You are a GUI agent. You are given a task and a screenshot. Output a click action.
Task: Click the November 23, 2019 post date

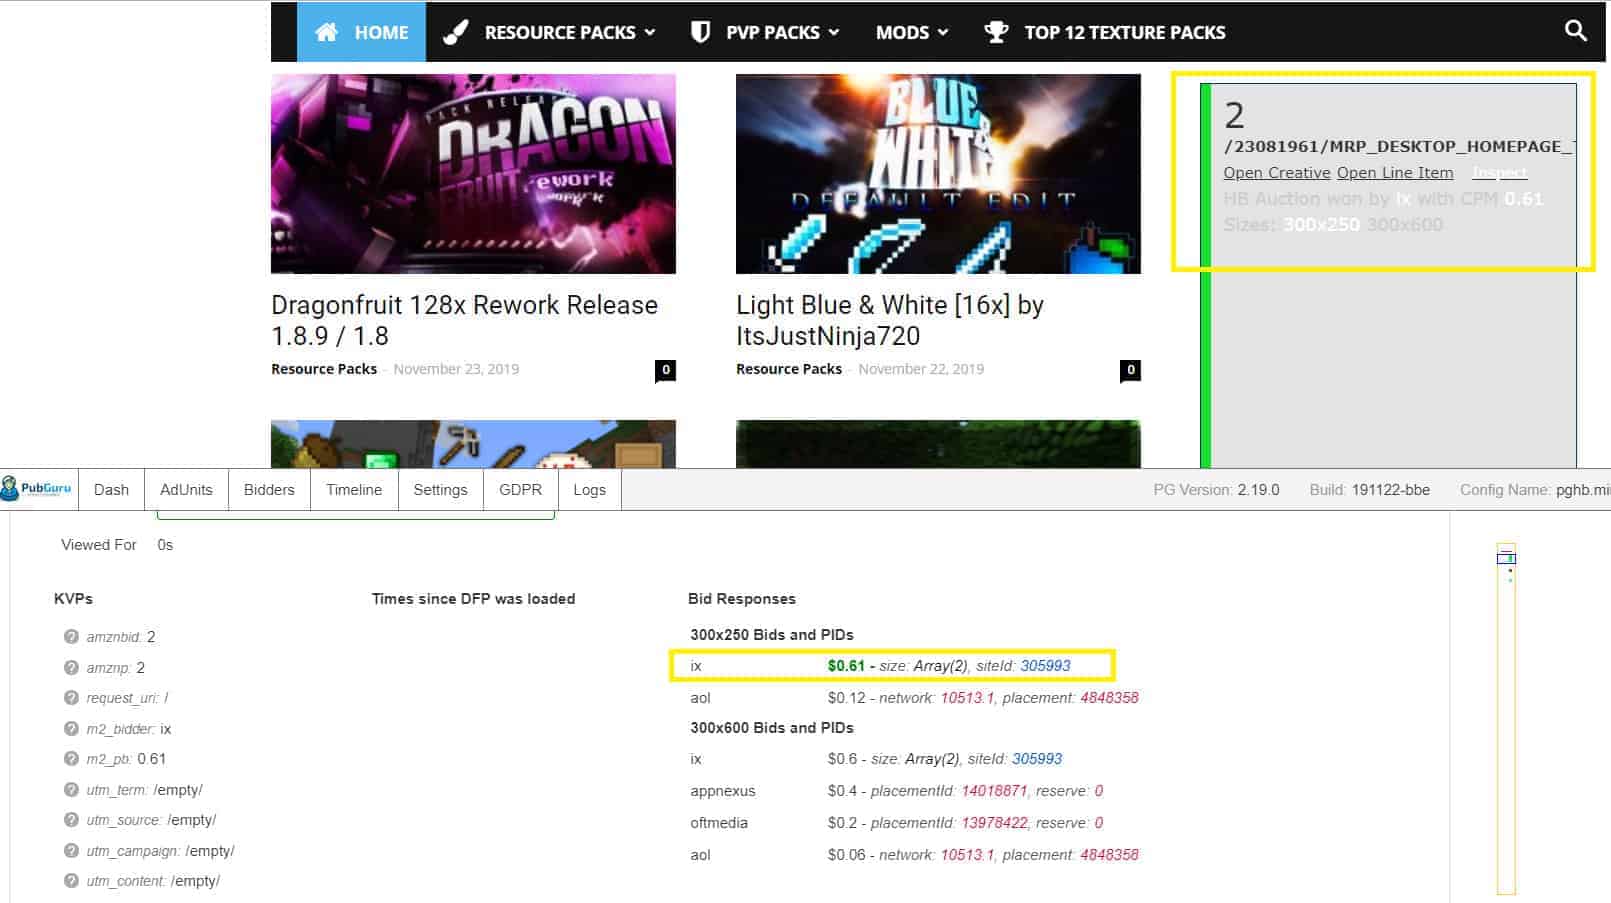click(x=456, y=369)
